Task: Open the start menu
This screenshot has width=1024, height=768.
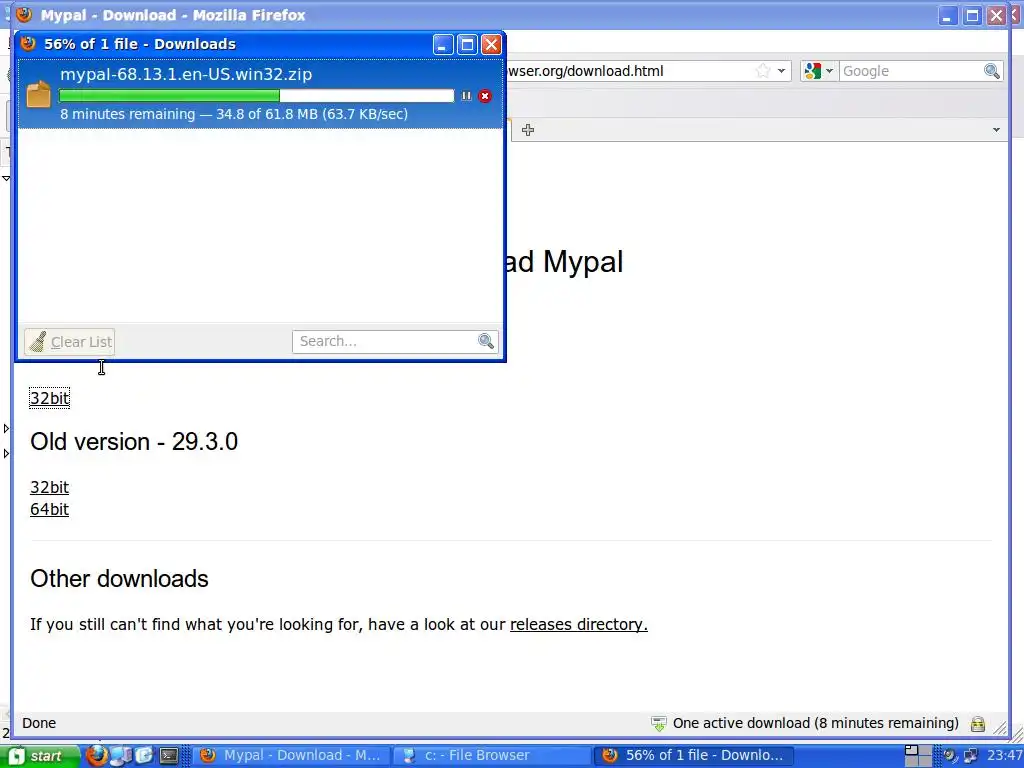Action: tap(40, 756)
